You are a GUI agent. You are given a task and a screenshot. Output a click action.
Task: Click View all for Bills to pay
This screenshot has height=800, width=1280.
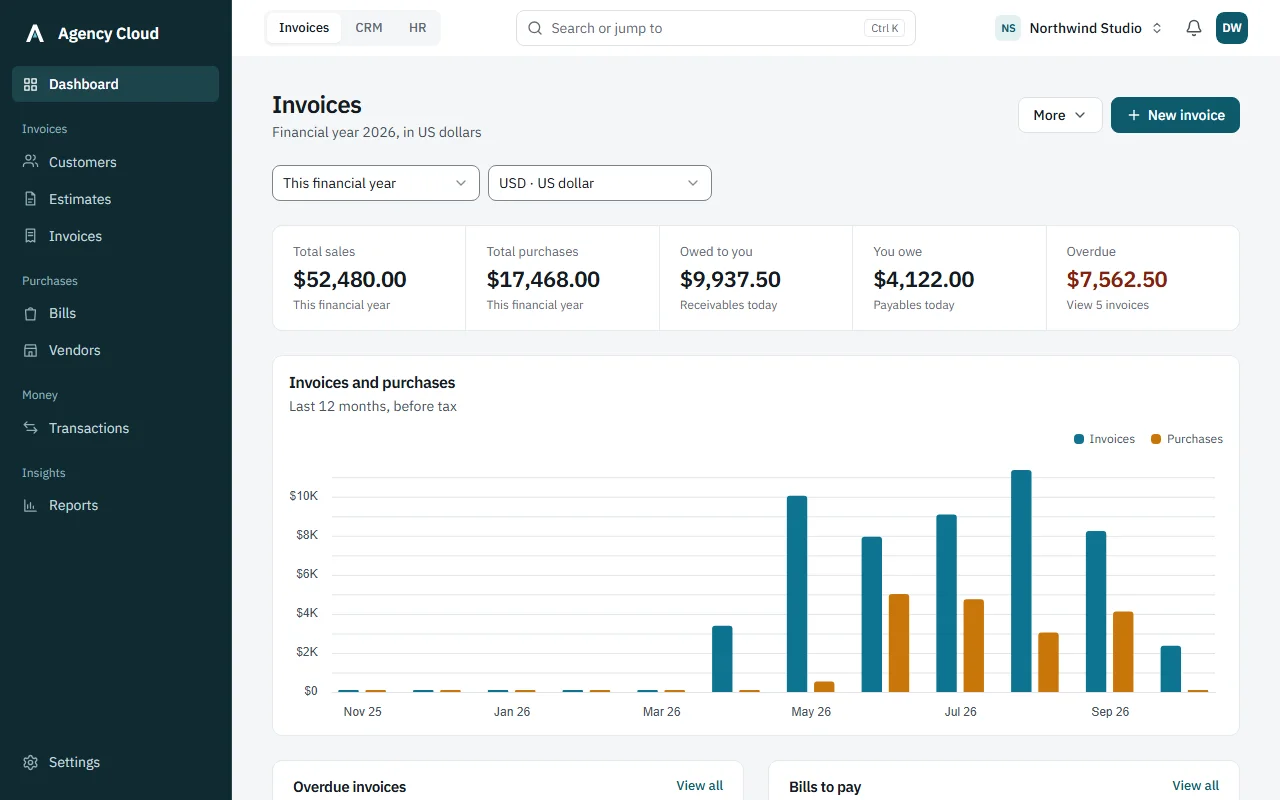(x=1196, y=786)
